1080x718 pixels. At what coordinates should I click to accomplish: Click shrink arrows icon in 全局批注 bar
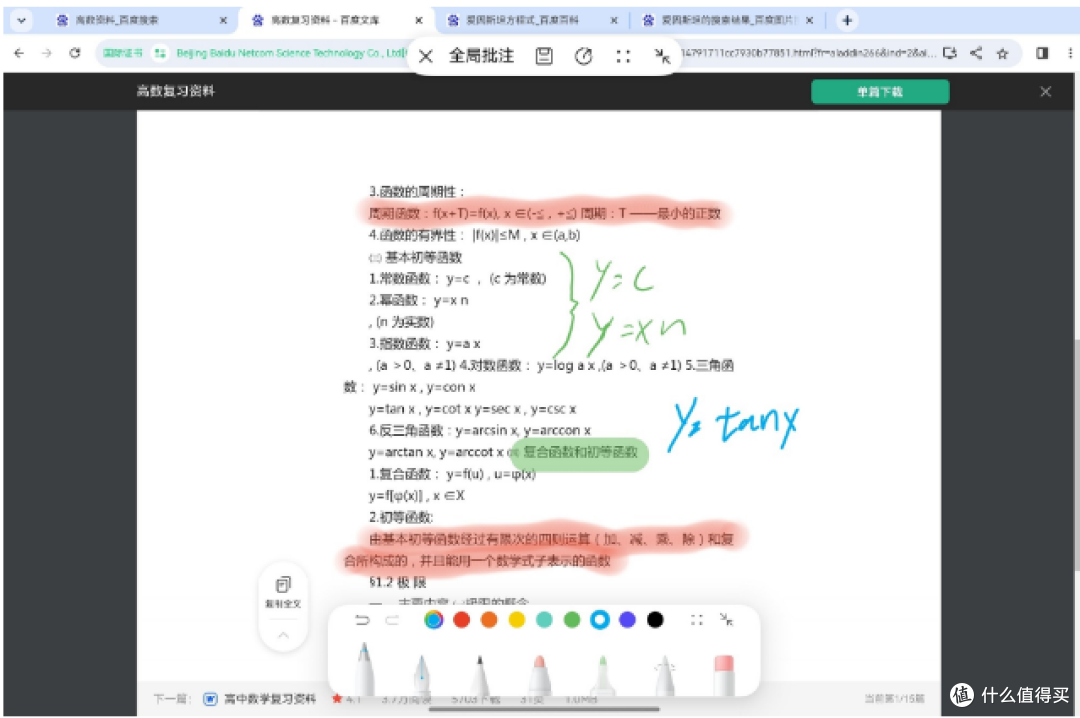click(663, 56)
